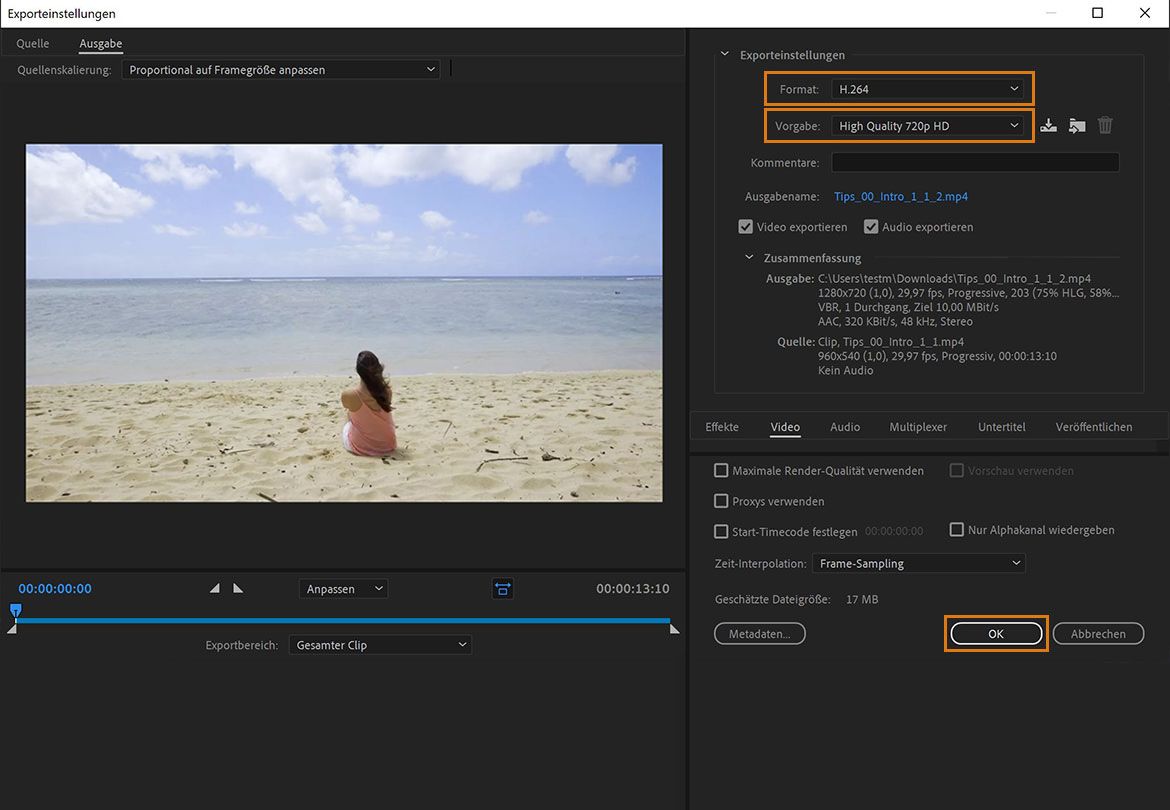Delete the selected preset
This screenshot has width=1170, height=810.
(x=1104, y=125)
